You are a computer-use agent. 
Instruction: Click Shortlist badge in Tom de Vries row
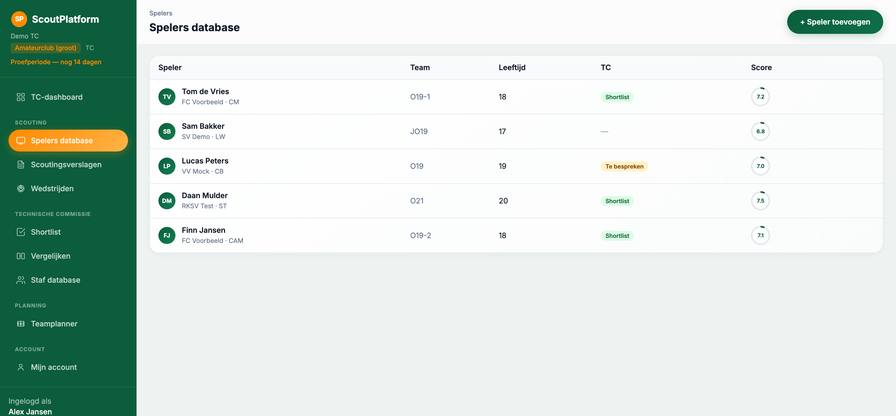click(617, 97)
